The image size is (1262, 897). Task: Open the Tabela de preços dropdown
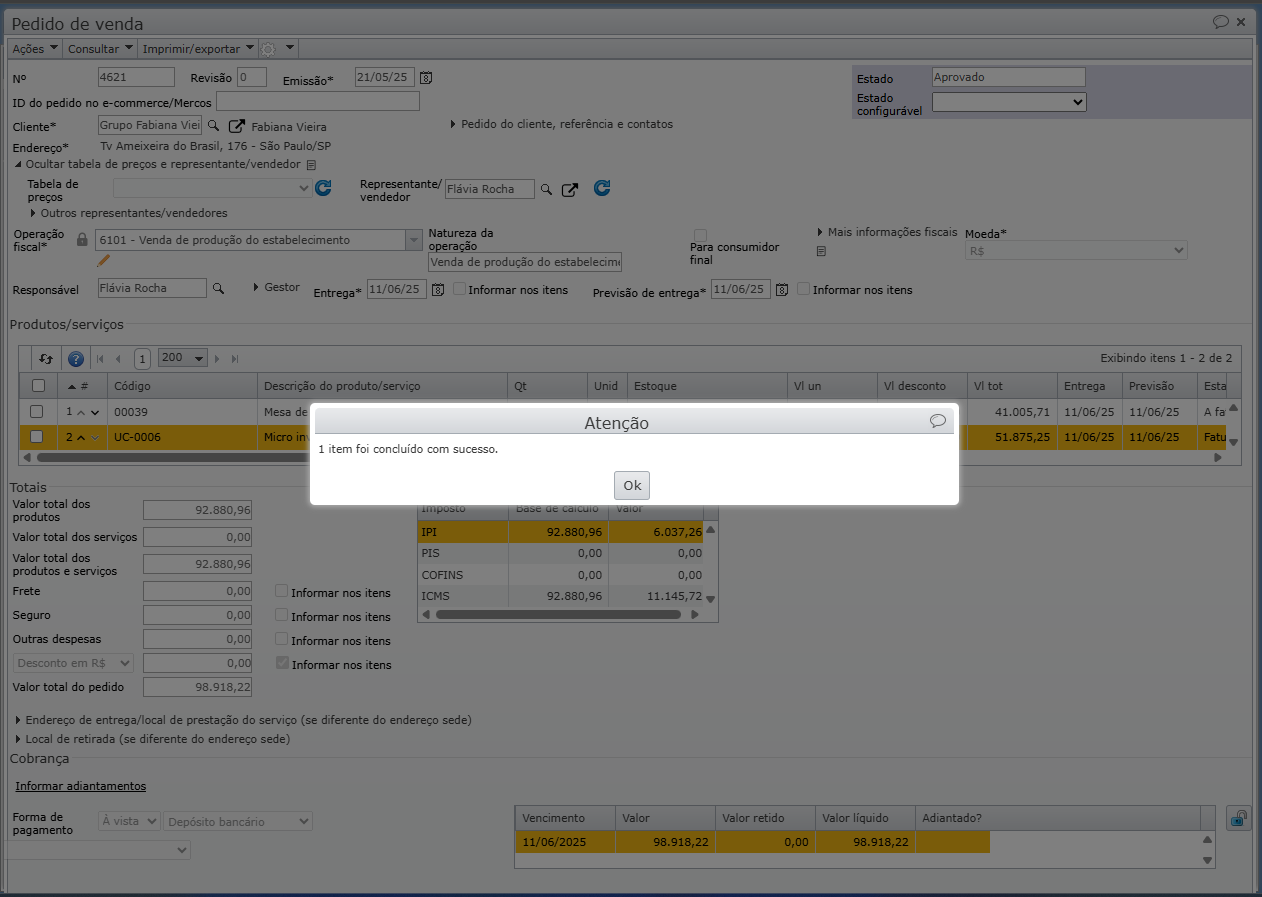(x=213, y=187)
